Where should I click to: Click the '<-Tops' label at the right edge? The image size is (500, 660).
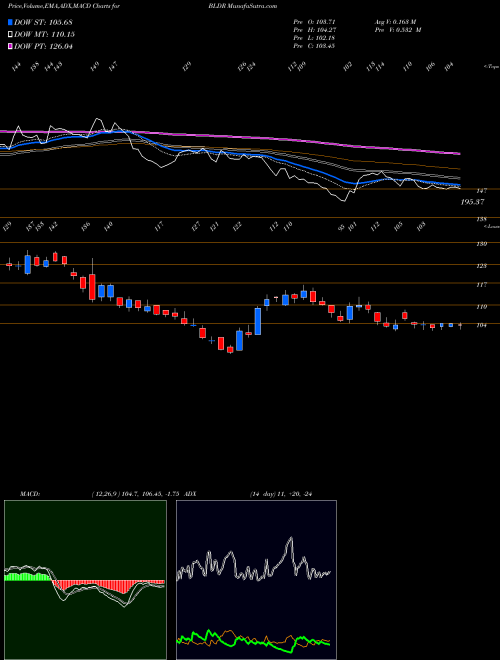point(491,67)
